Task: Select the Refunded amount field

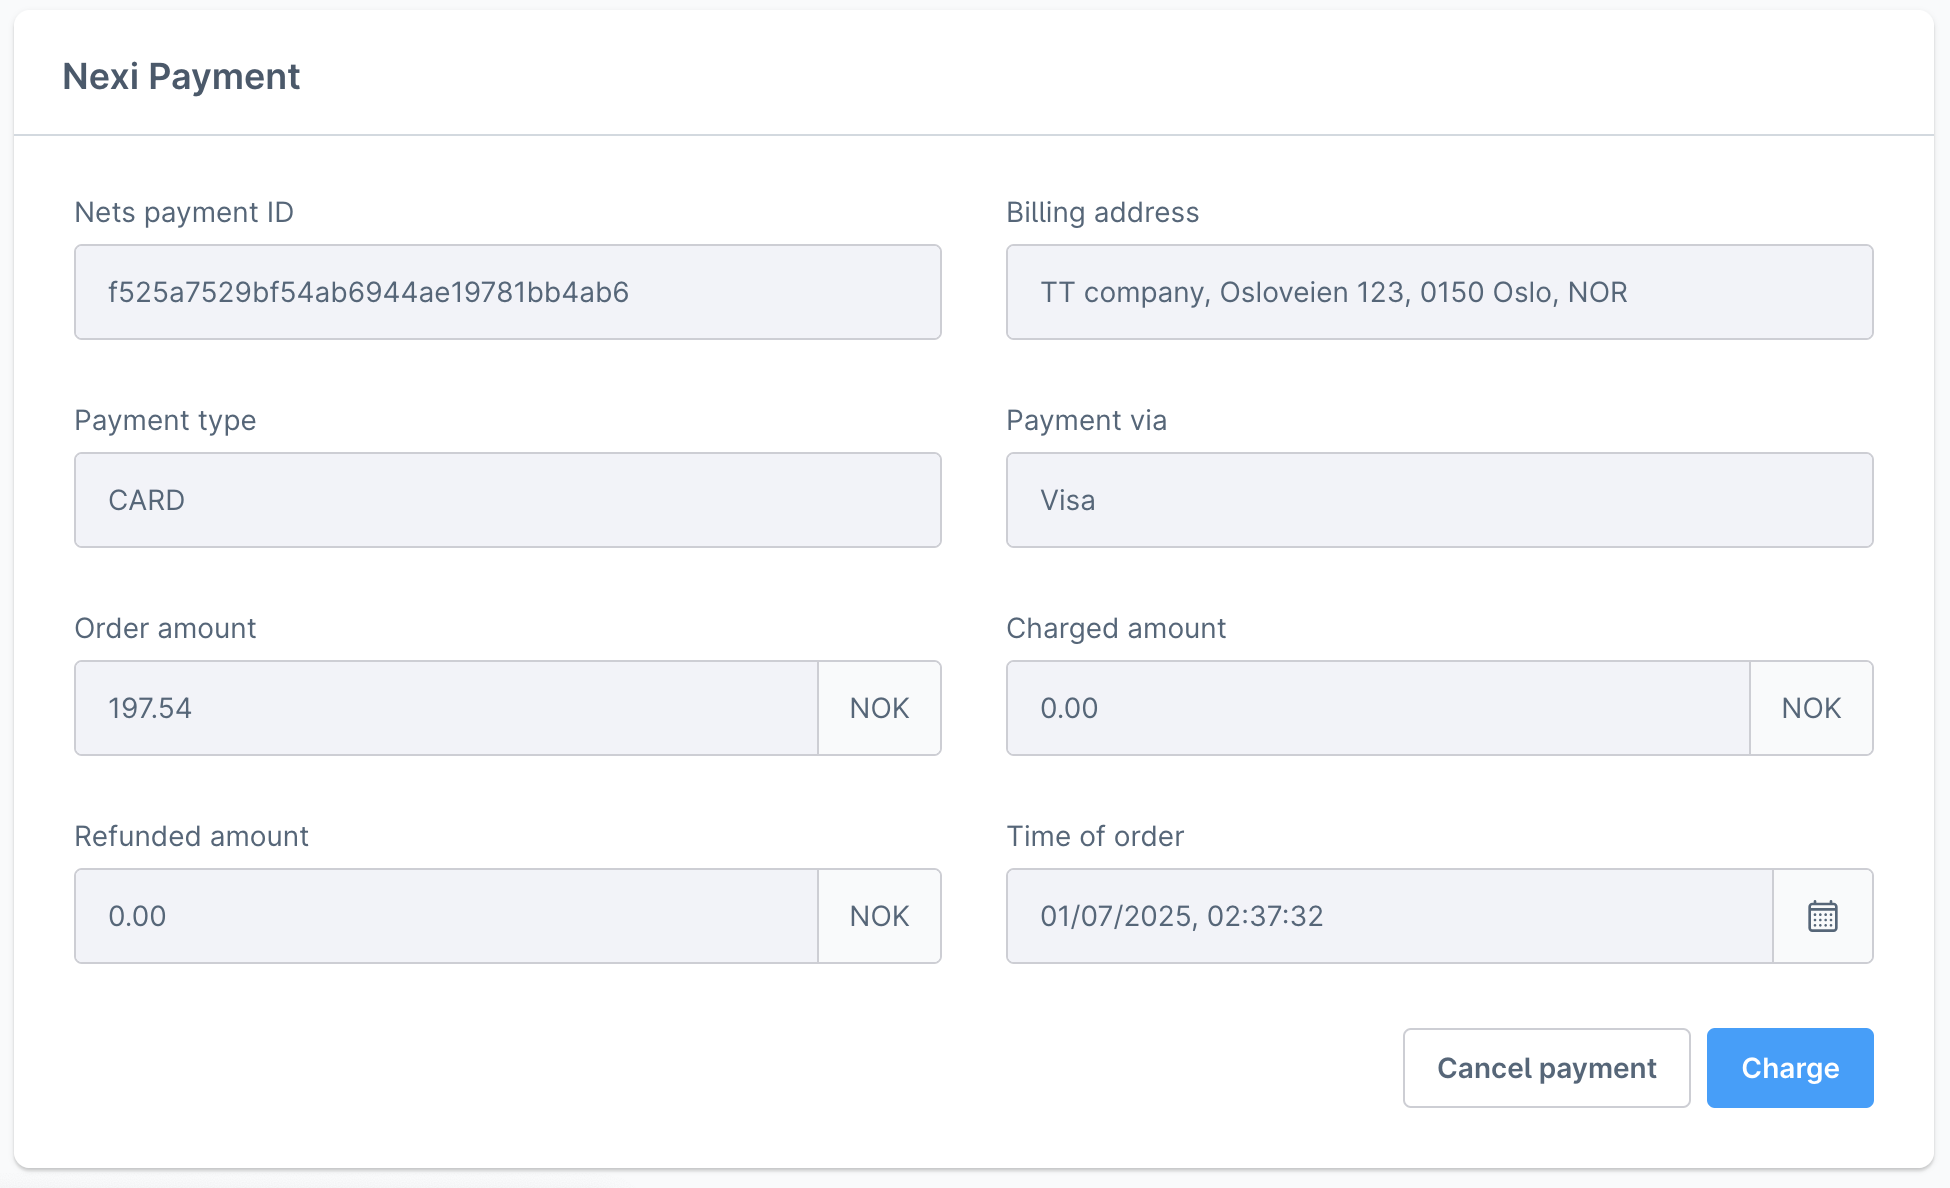Action: click(445, 916)
